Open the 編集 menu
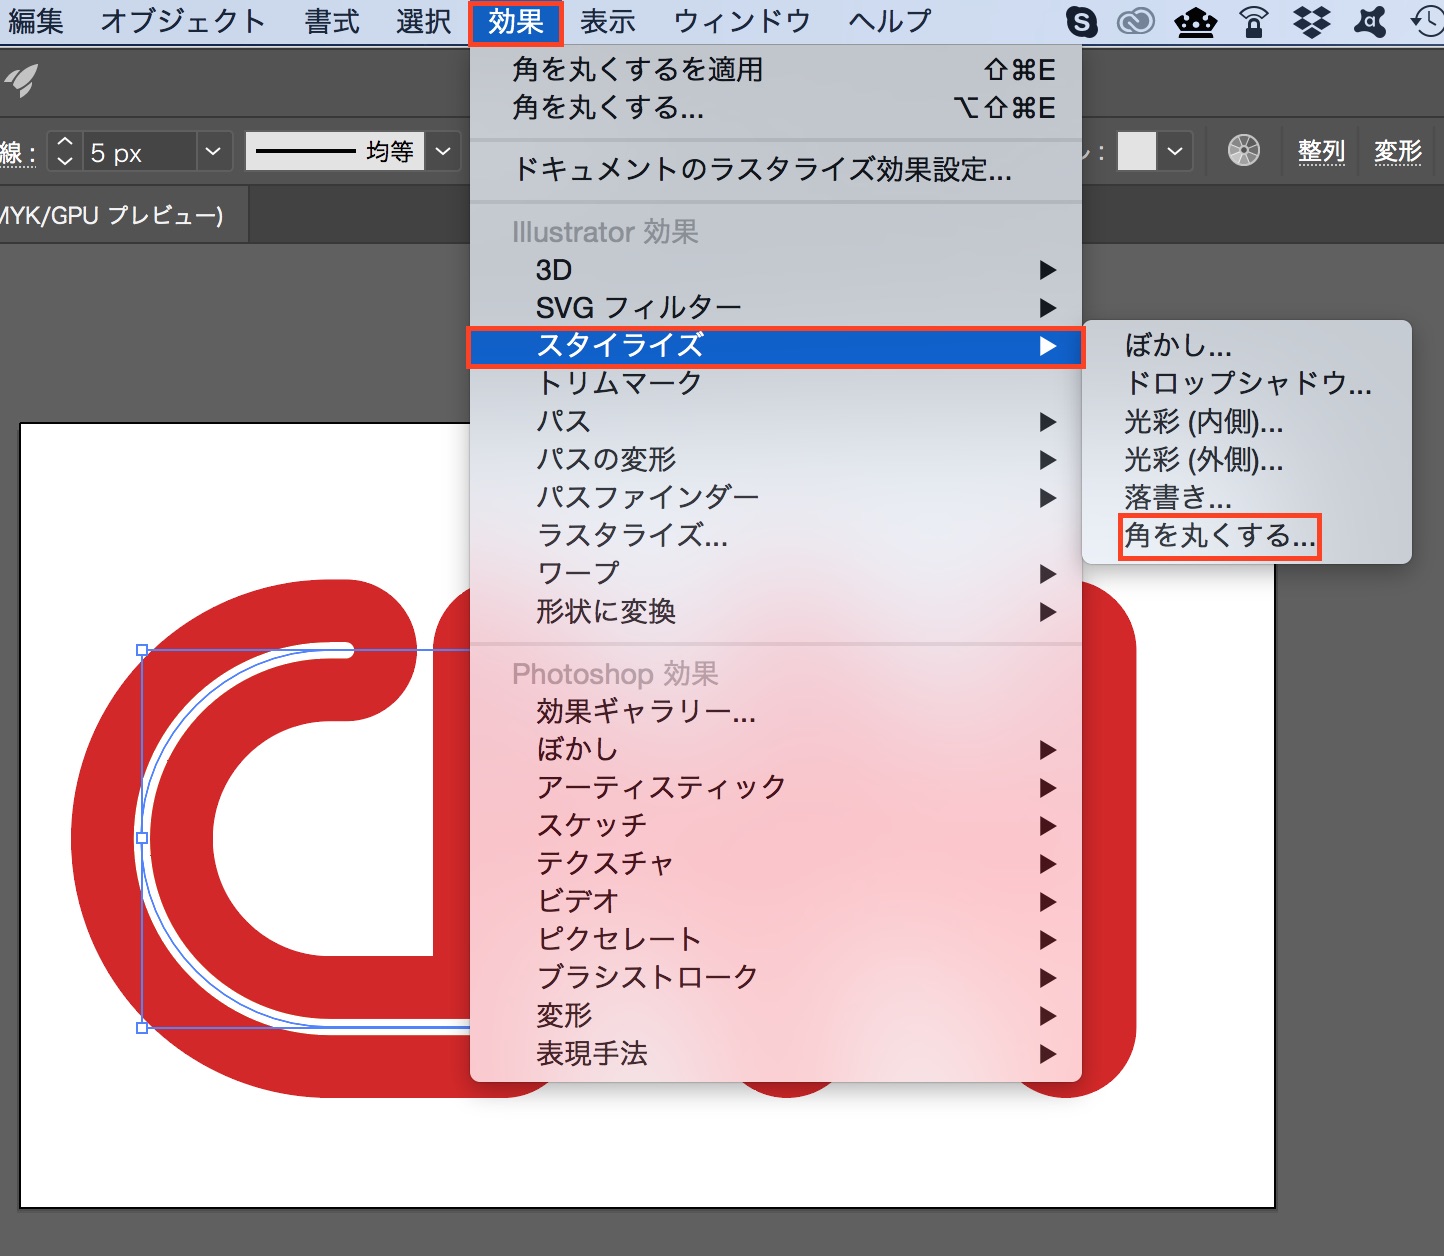This screenshot has height=1256, width=1444. point(35,21)
